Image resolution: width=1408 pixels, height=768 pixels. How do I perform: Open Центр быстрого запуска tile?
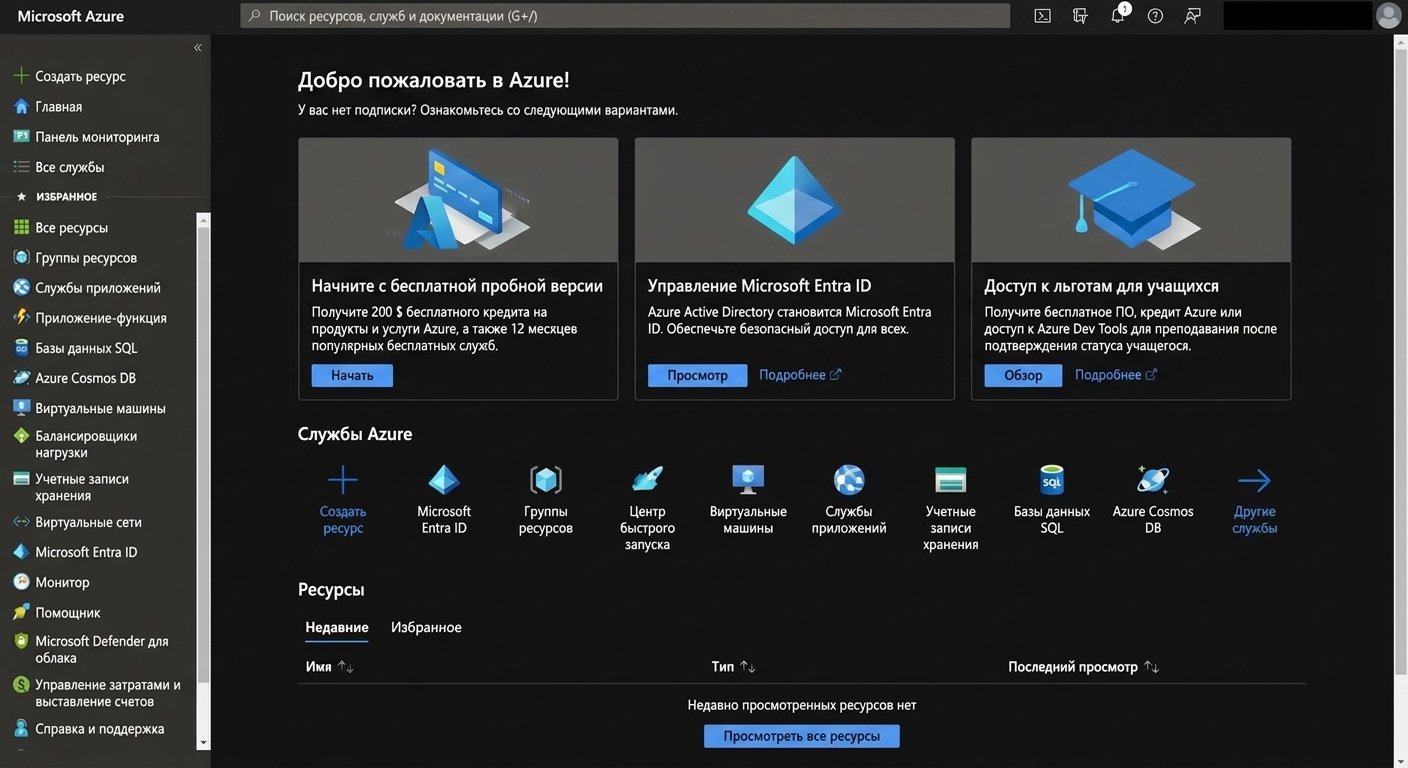(647, 508)
